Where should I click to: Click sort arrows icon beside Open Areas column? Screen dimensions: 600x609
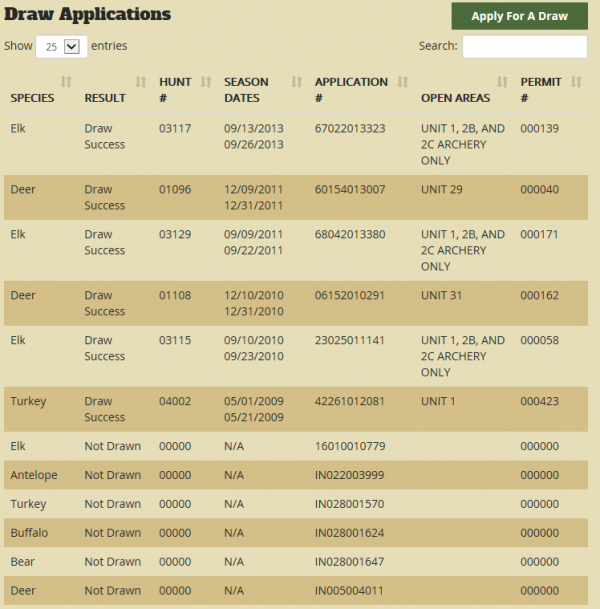click(x=503, y=81)
